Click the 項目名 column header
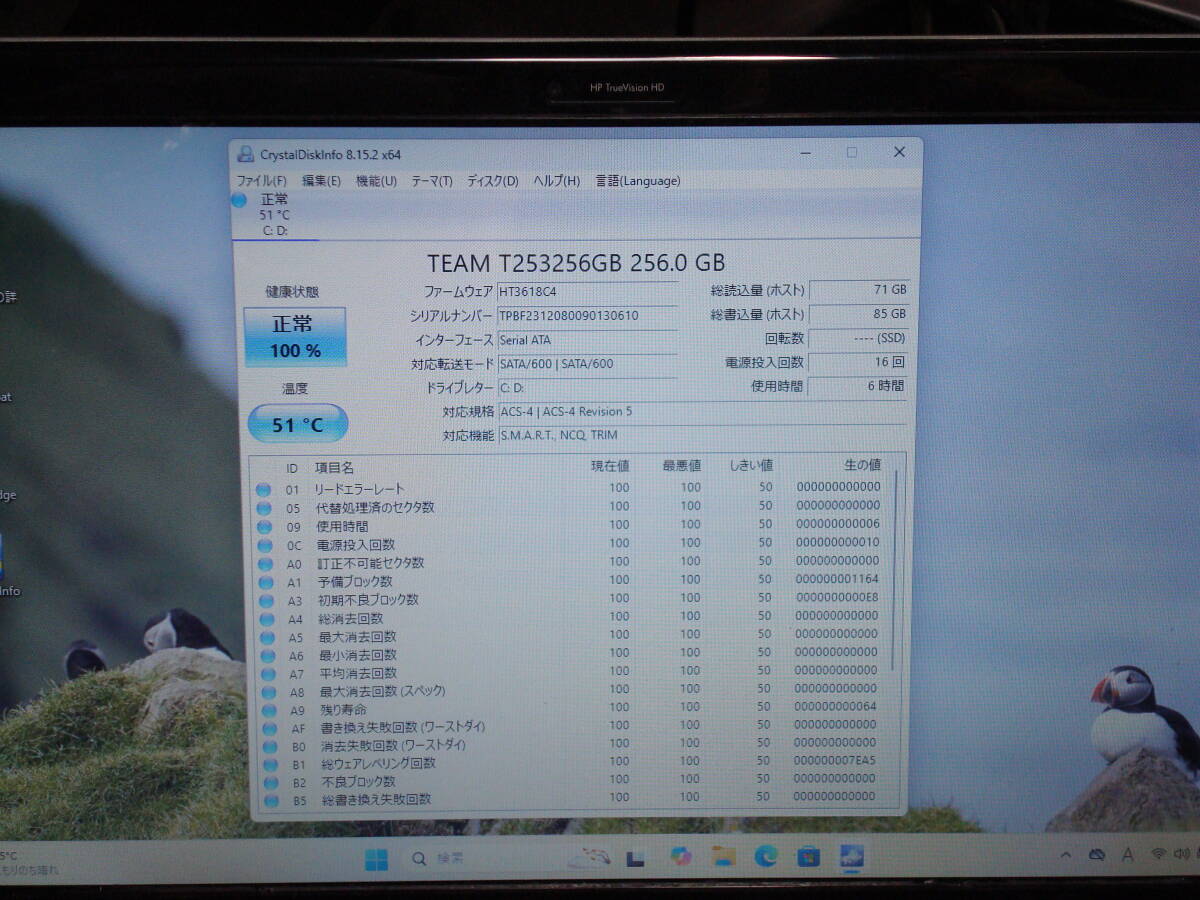1200x900 pixels. 335,468
